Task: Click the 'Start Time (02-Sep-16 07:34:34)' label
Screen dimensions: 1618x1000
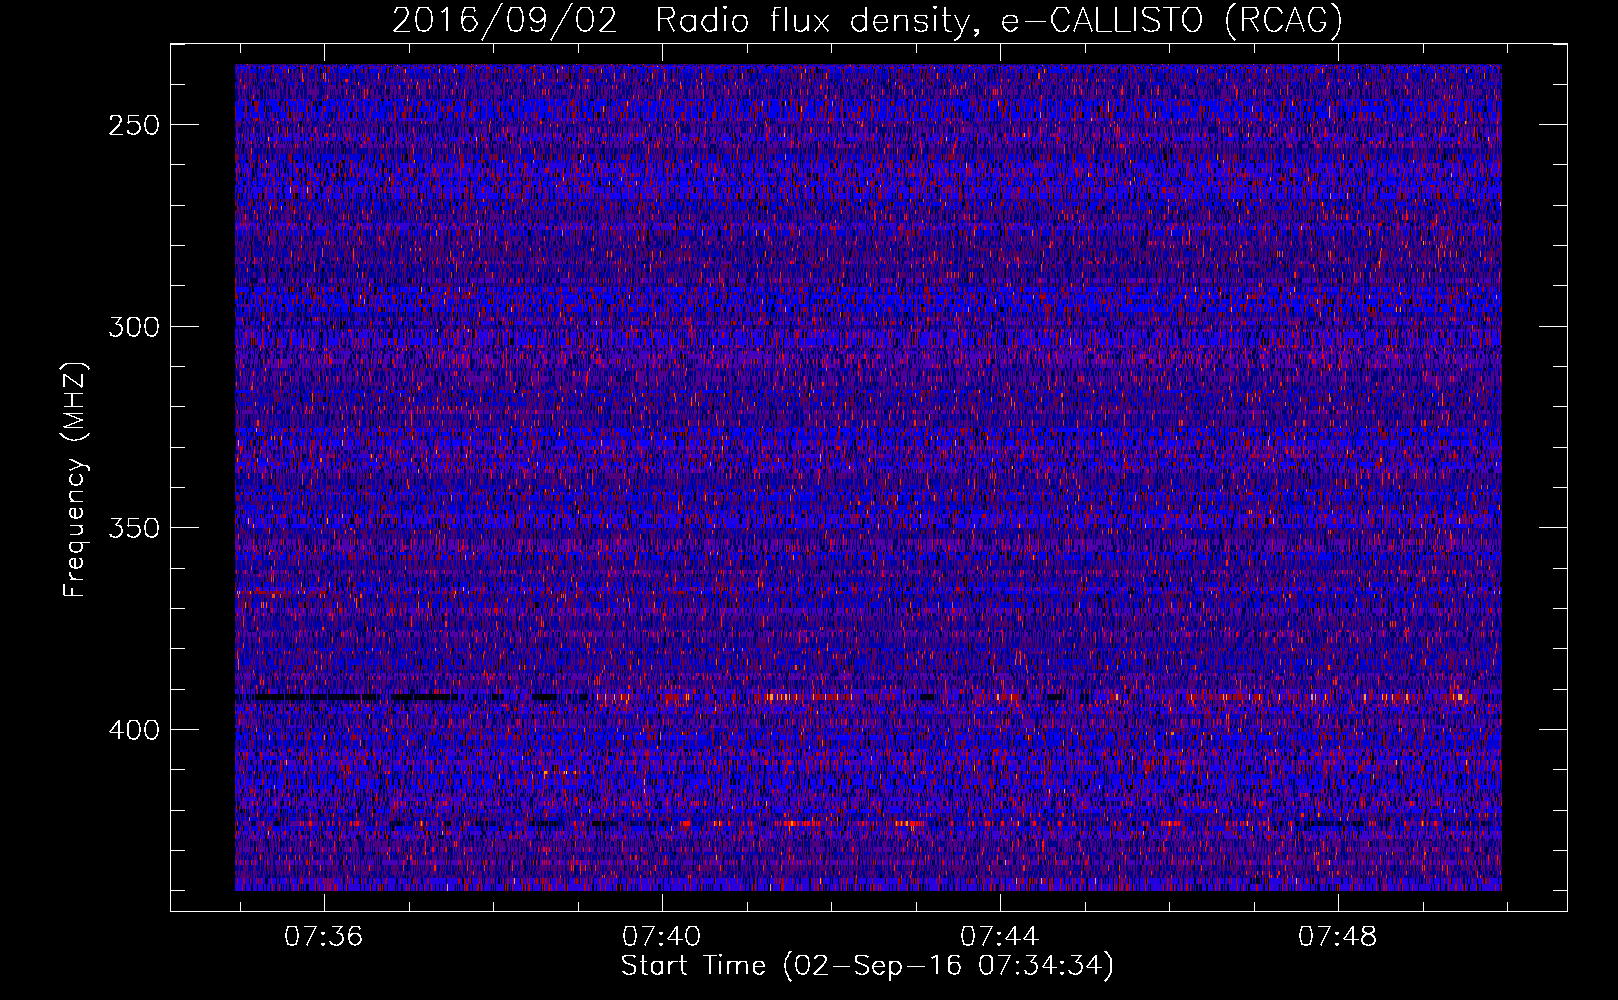Action: point(867,966)
